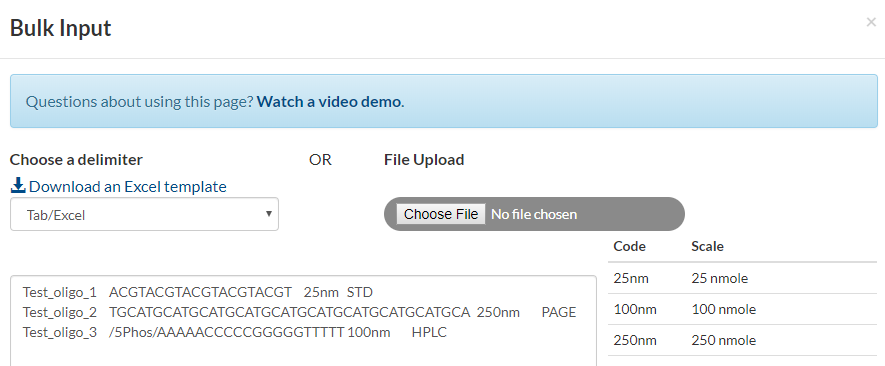Click Download an Excel template link

[128, 186]
